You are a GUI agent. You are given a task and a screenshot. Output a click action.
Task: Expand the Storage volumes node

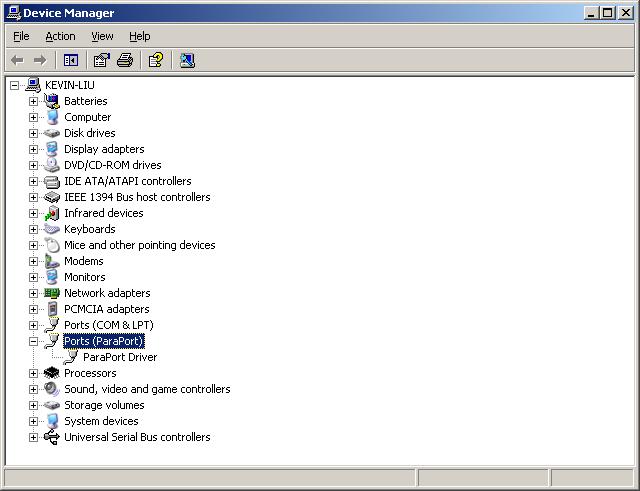click(x=33, y=405)
